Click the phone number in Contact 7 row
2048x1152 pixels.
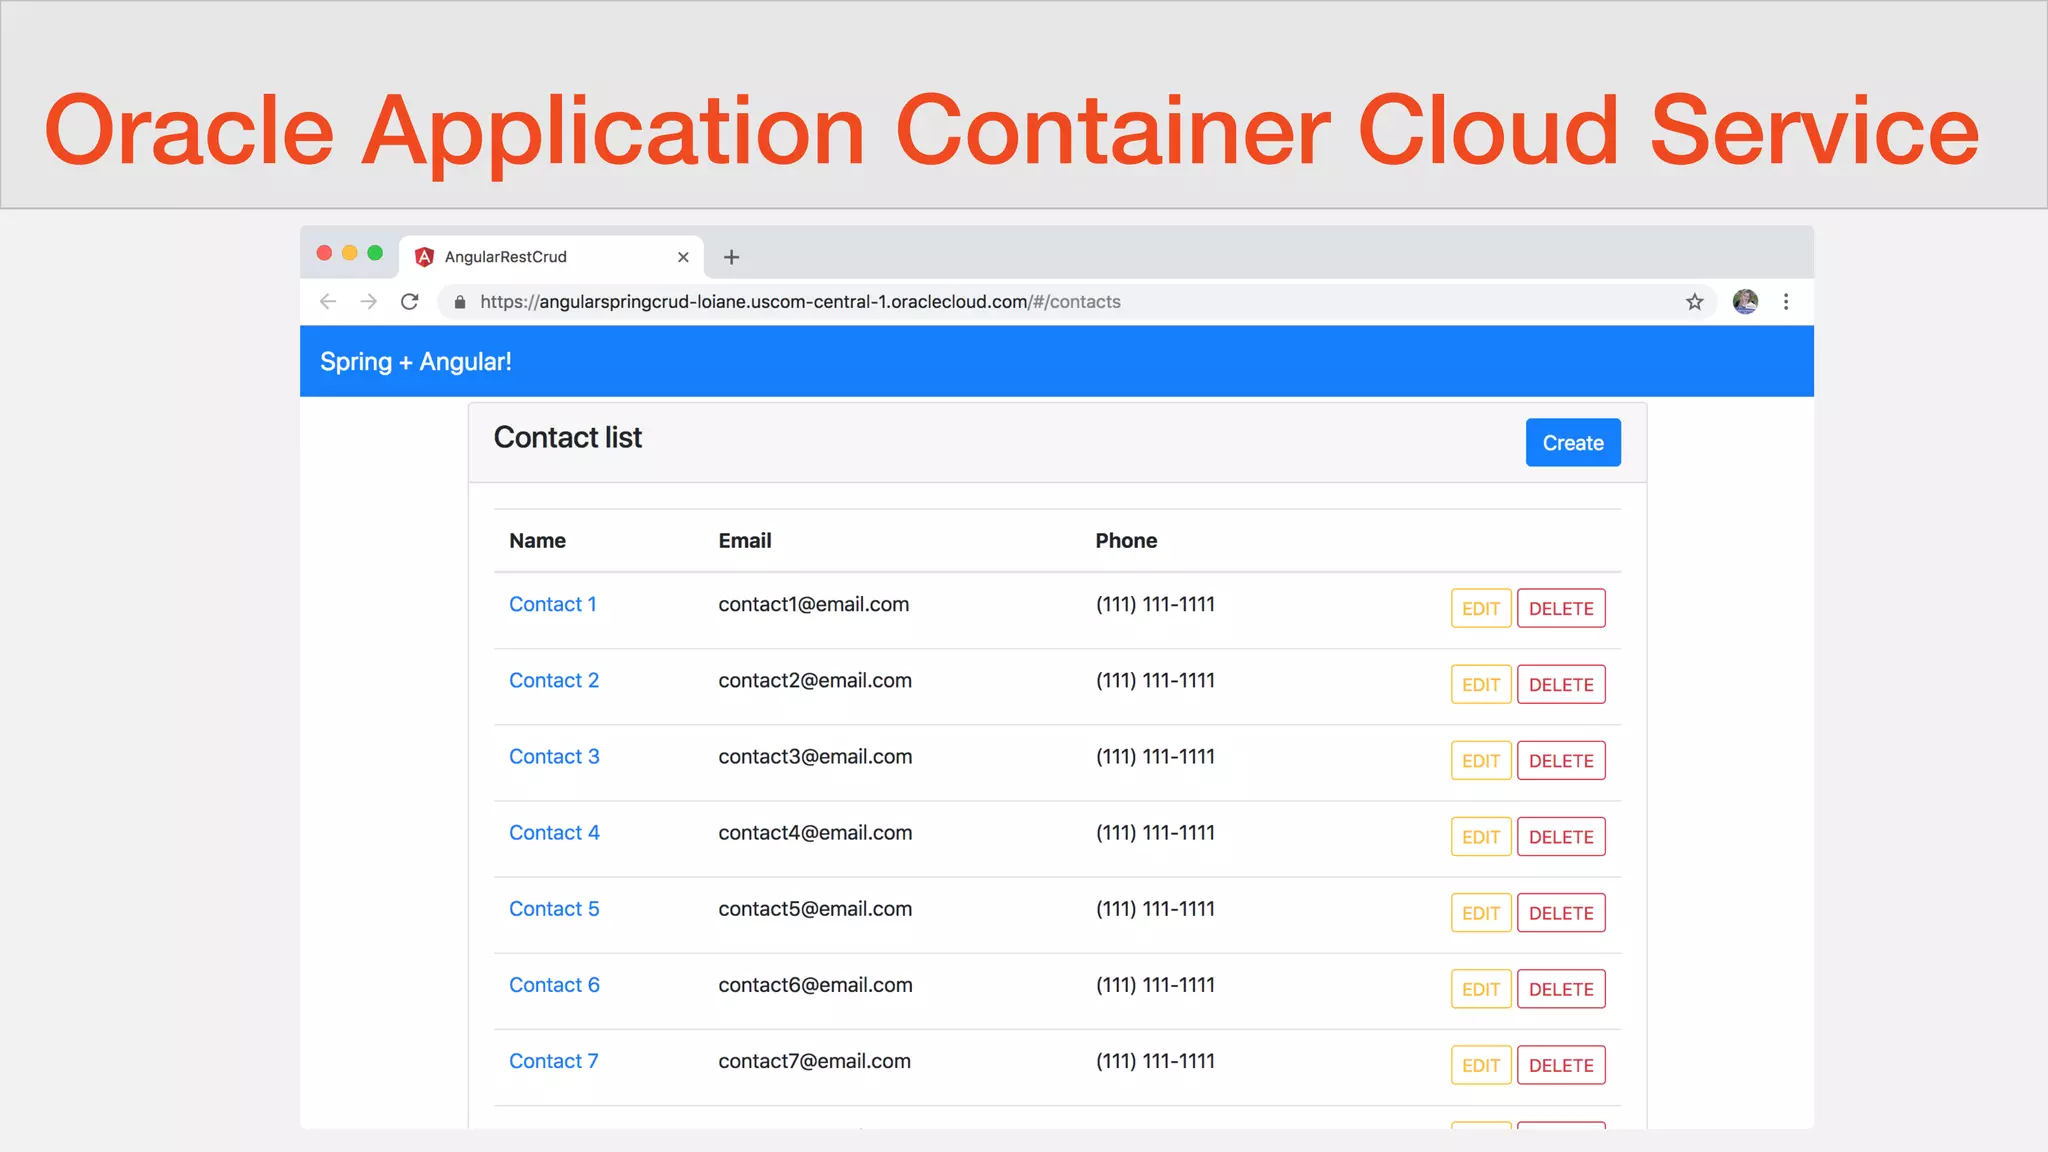click(1155, 1060)
